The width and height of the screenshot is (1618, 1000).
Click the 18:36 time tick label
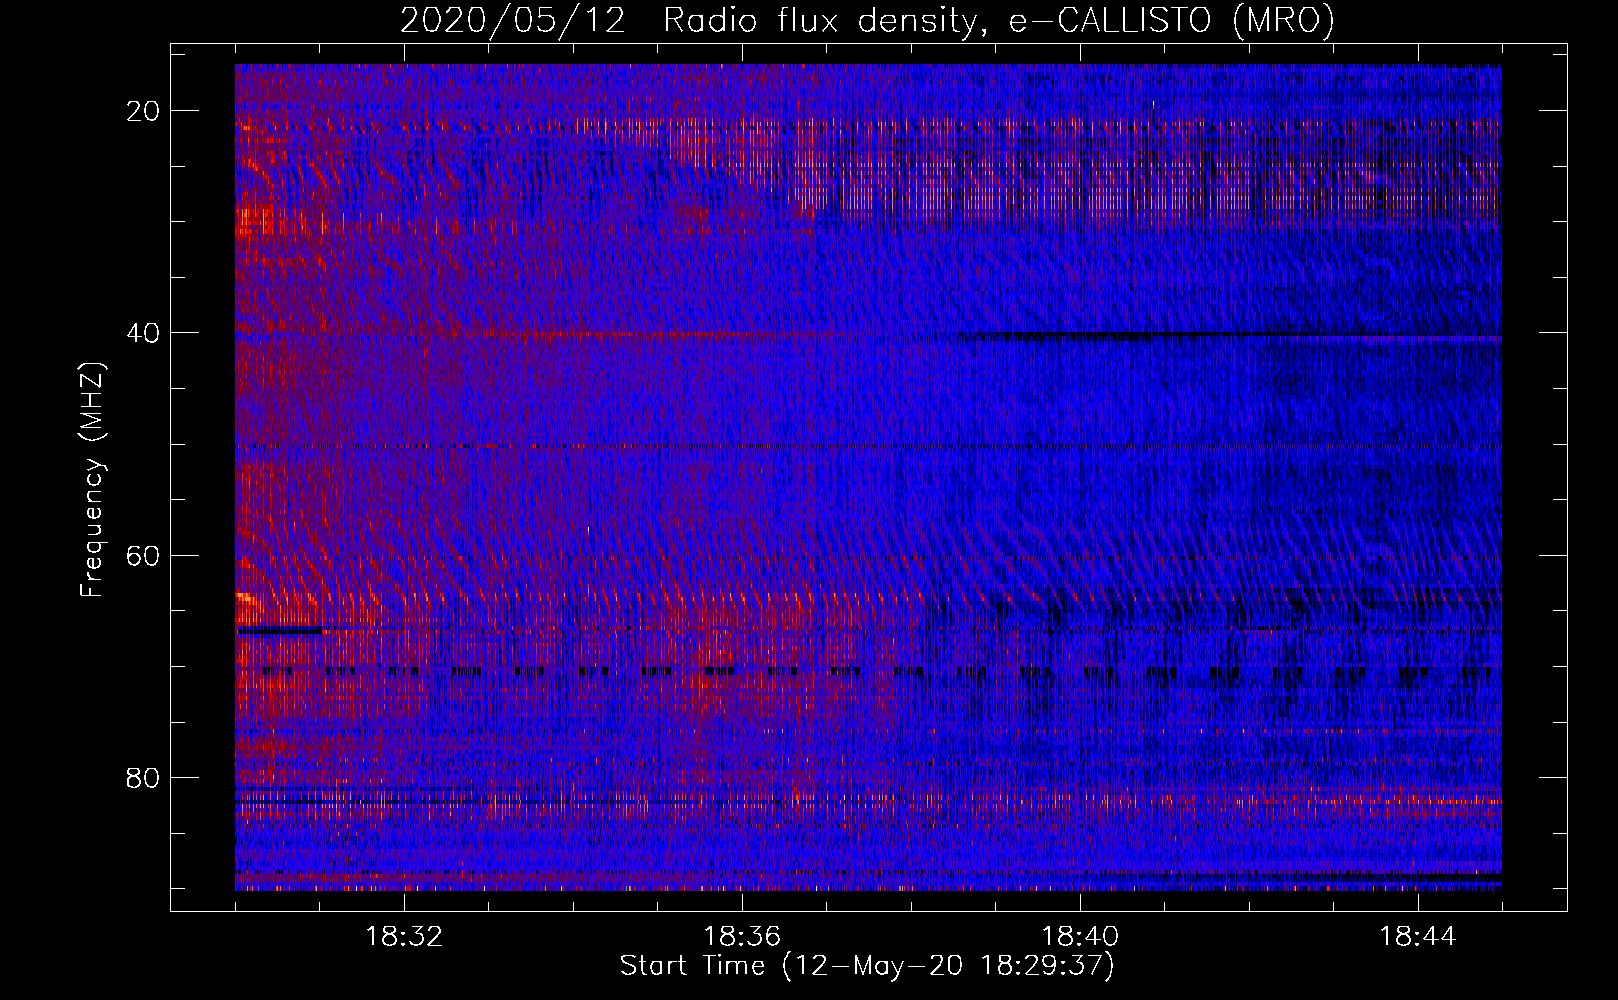(742, 937)
